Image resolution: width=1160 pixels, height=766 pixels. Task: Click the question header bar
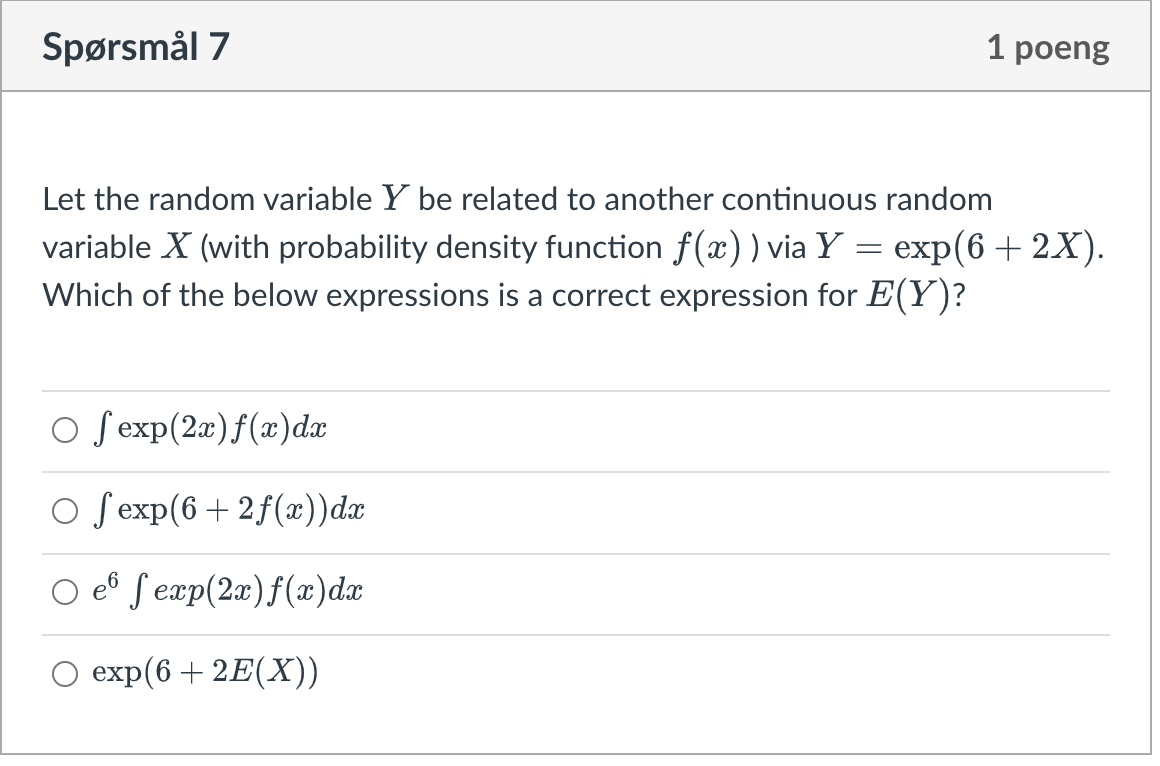click(x=575, y=45)
